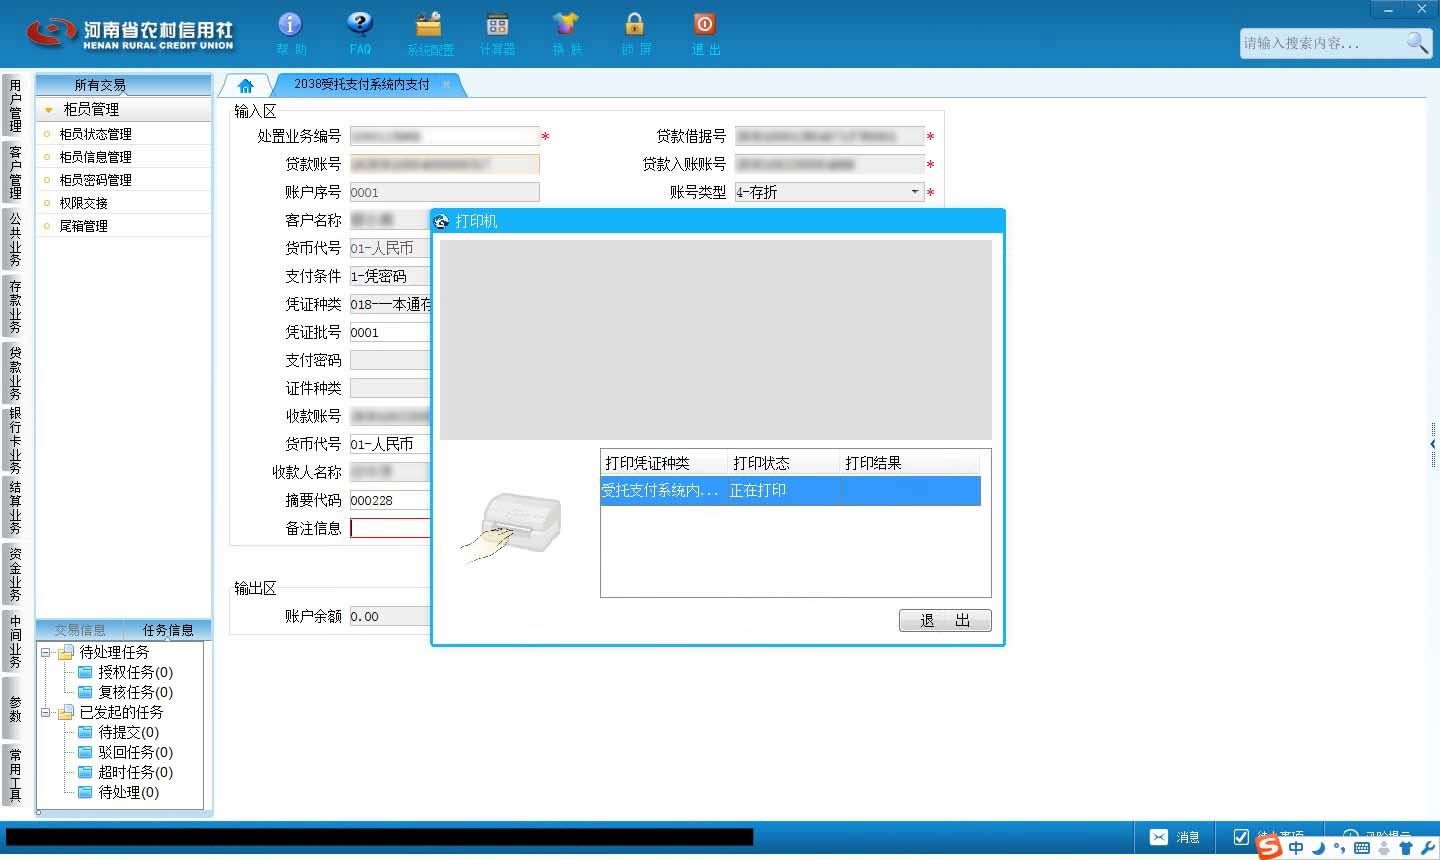The height and width of the screenshot is (860, 1440).
Task: Collapse the 已发起的任务 tree node
Action: 45,712
